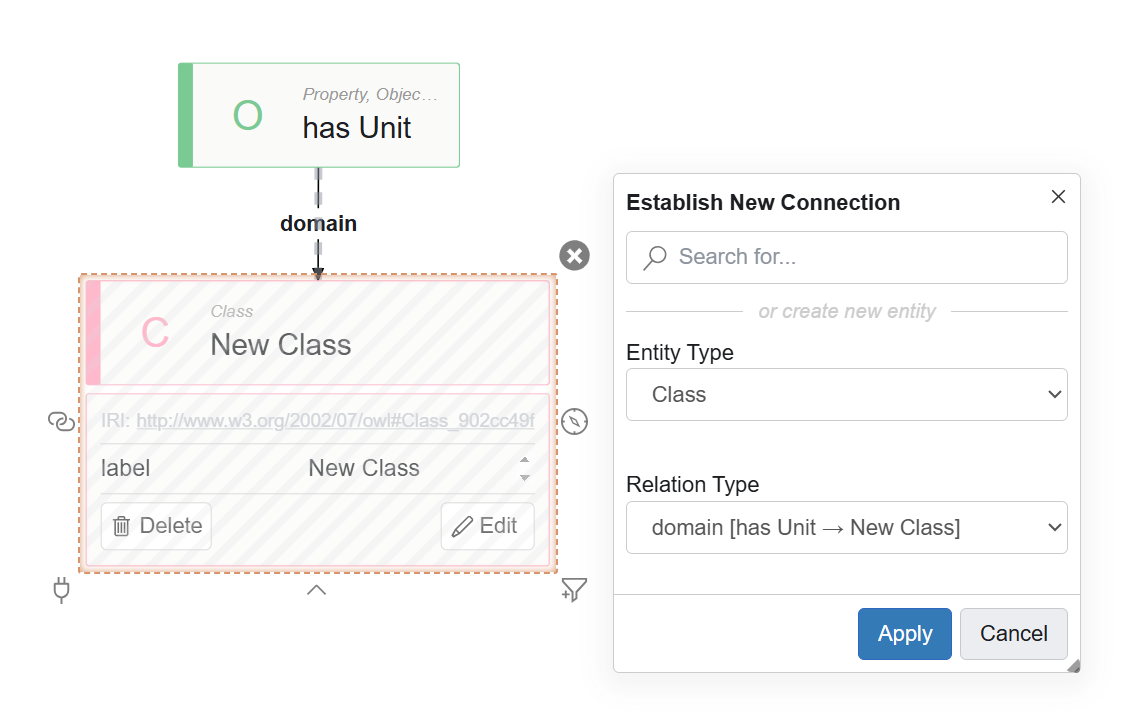Image resolution: width=1128 pixels, height=716 pixels.
Task: Click the Apply button
Action: click(904, 634)
